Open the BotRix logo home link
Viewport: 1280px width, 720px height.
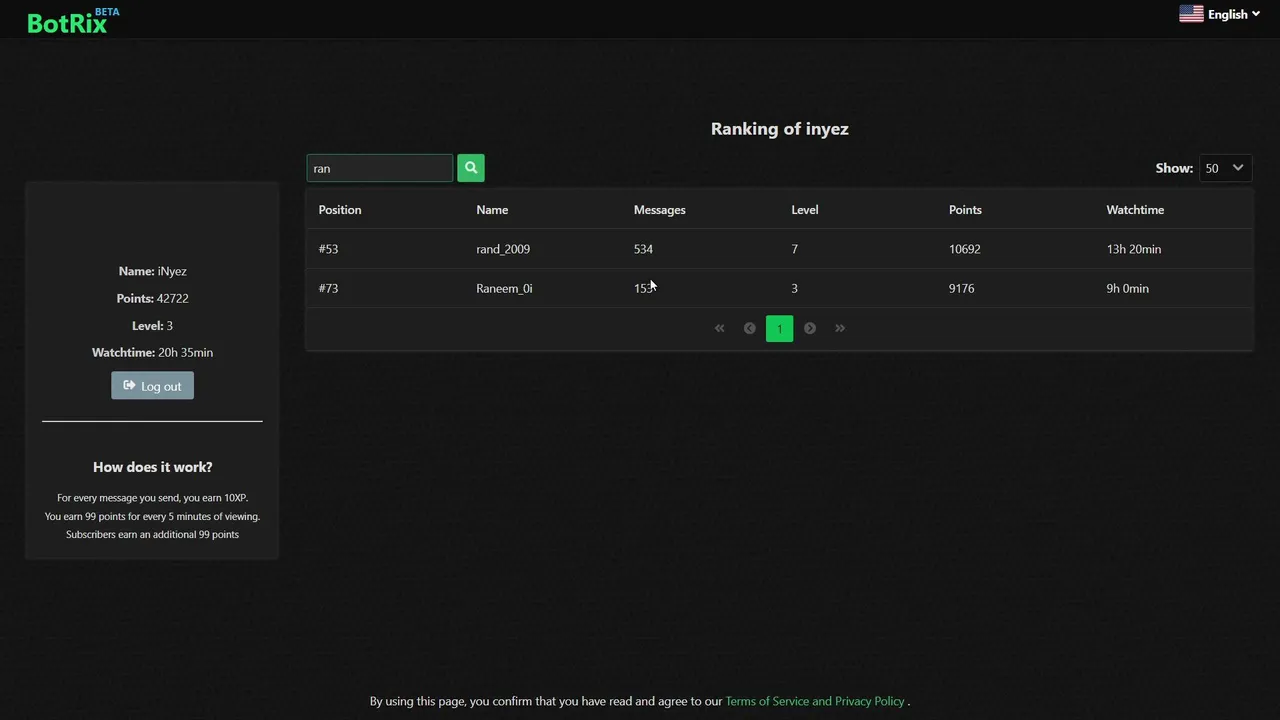67,23
